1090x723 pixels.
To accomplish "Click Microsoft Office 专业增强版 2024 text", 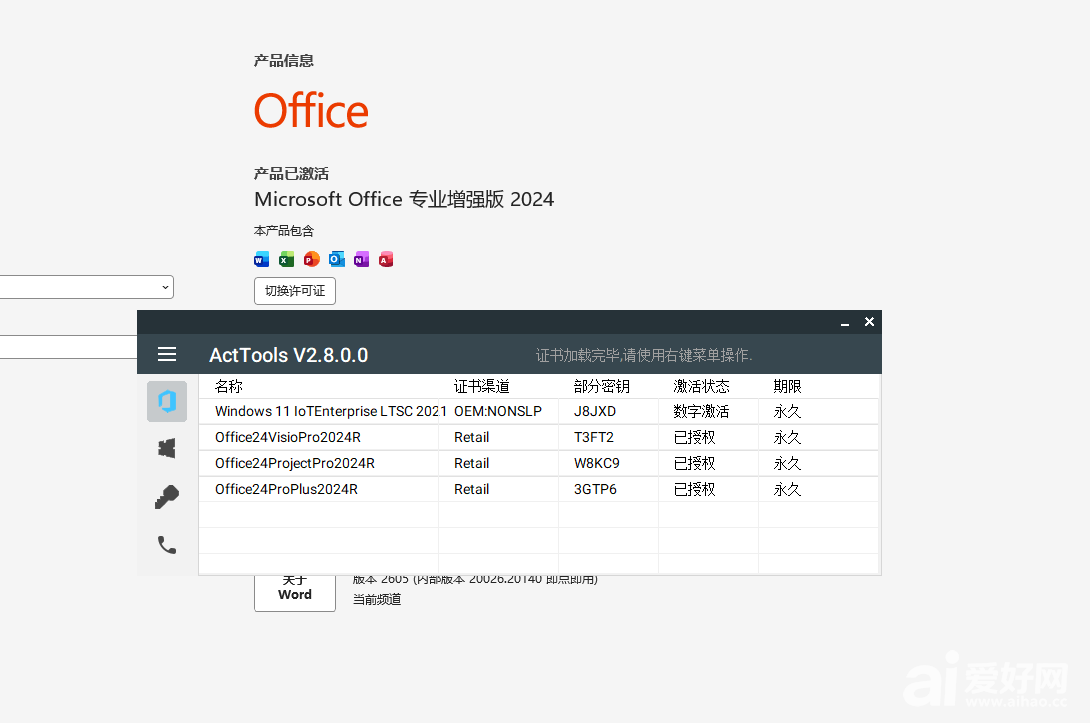I will click(x=404, y=200).
